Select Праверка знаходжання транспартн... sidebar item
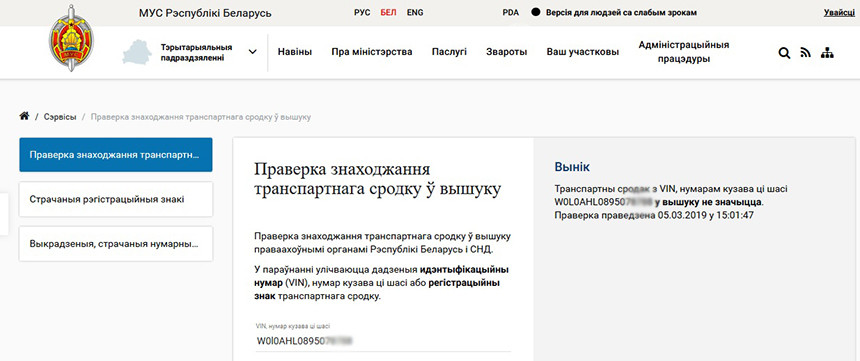Image resolution: width=860 pixels, height=361 pixels. [116, 155]
